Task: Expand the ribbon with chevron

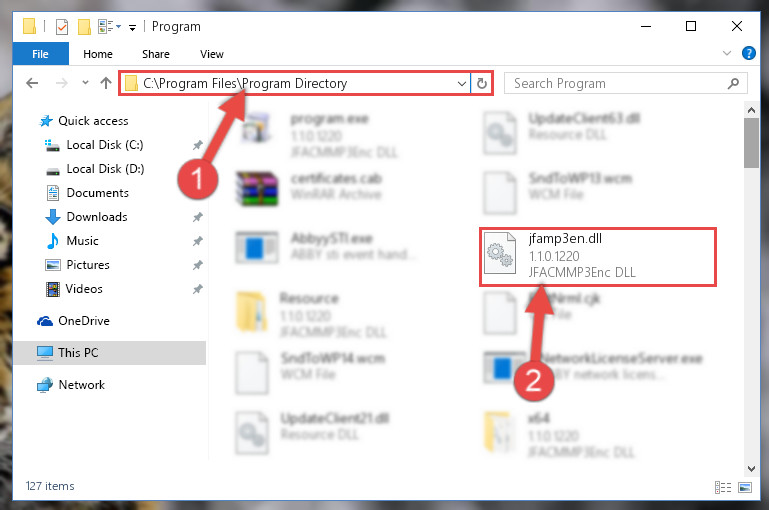Action: tap(727, 53)
